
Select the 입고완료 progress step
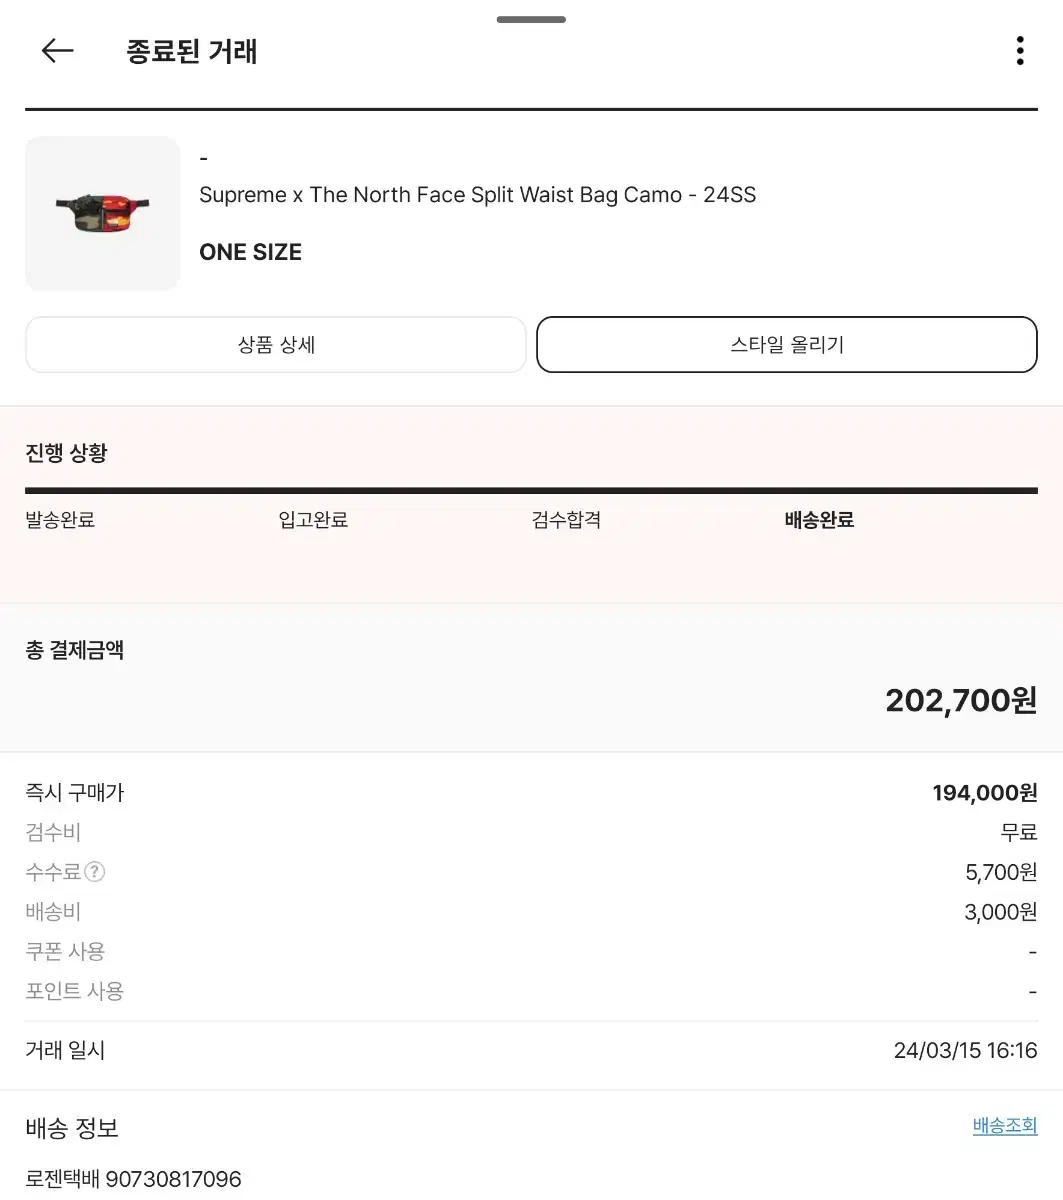click(313, 520)
